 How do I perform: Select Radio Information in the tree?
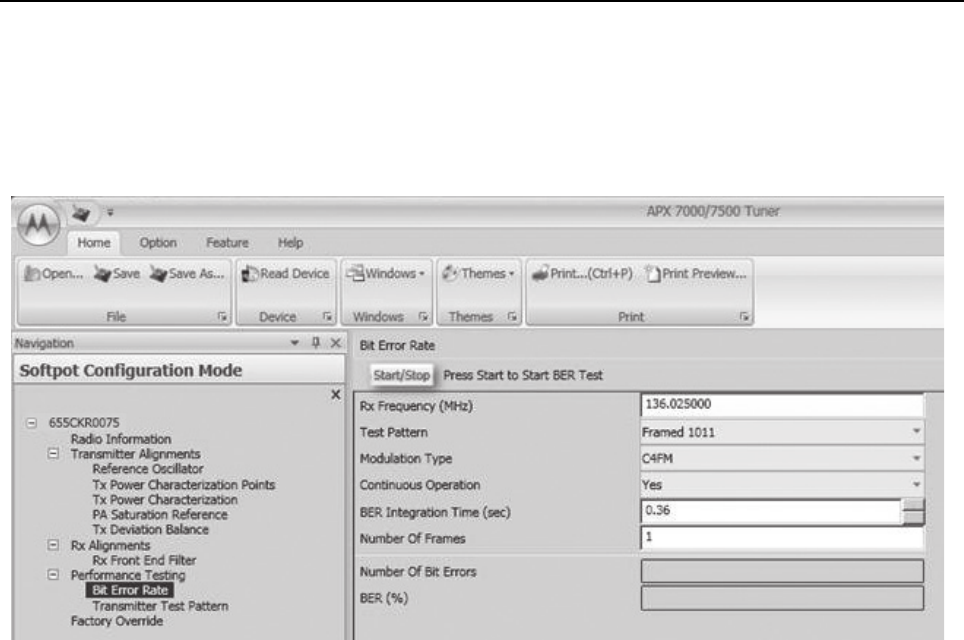(x=121, y=439)
